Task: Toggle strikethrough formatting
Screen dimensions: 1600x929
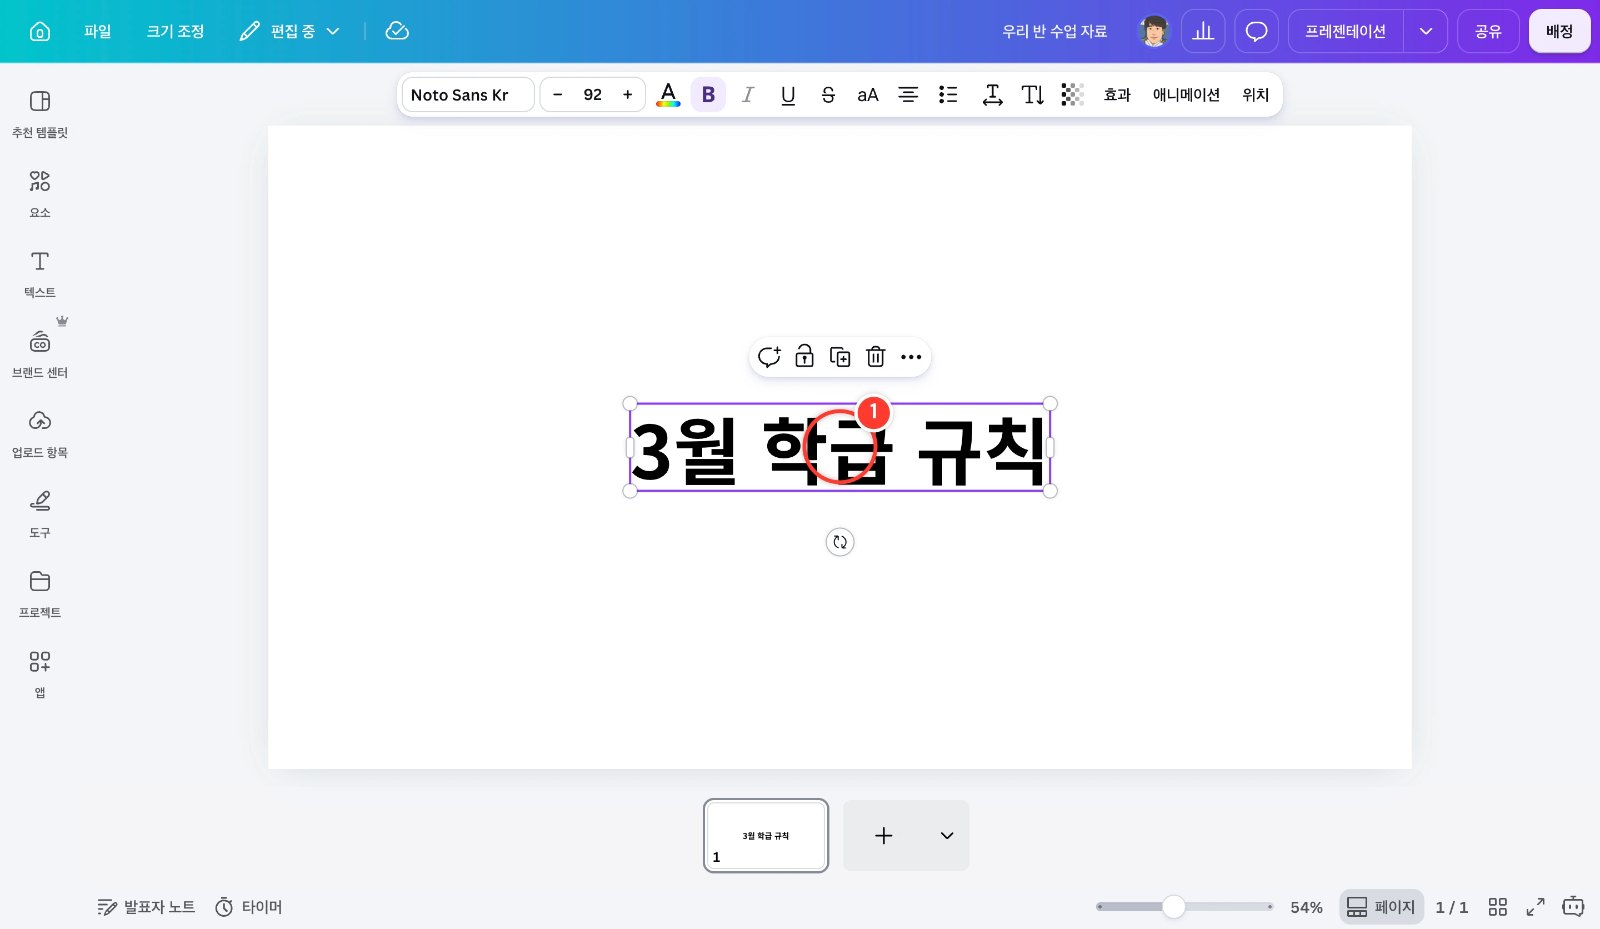Action: coord(828,94)
